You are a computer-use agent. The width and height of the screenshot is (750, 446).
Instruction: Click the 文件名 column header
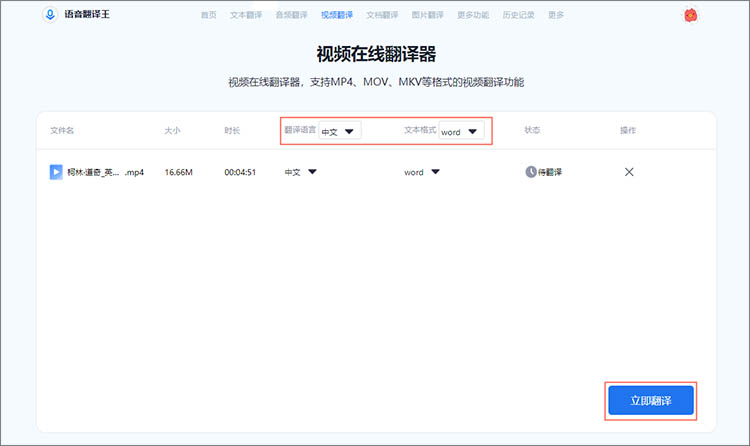(x=62, y=130)
